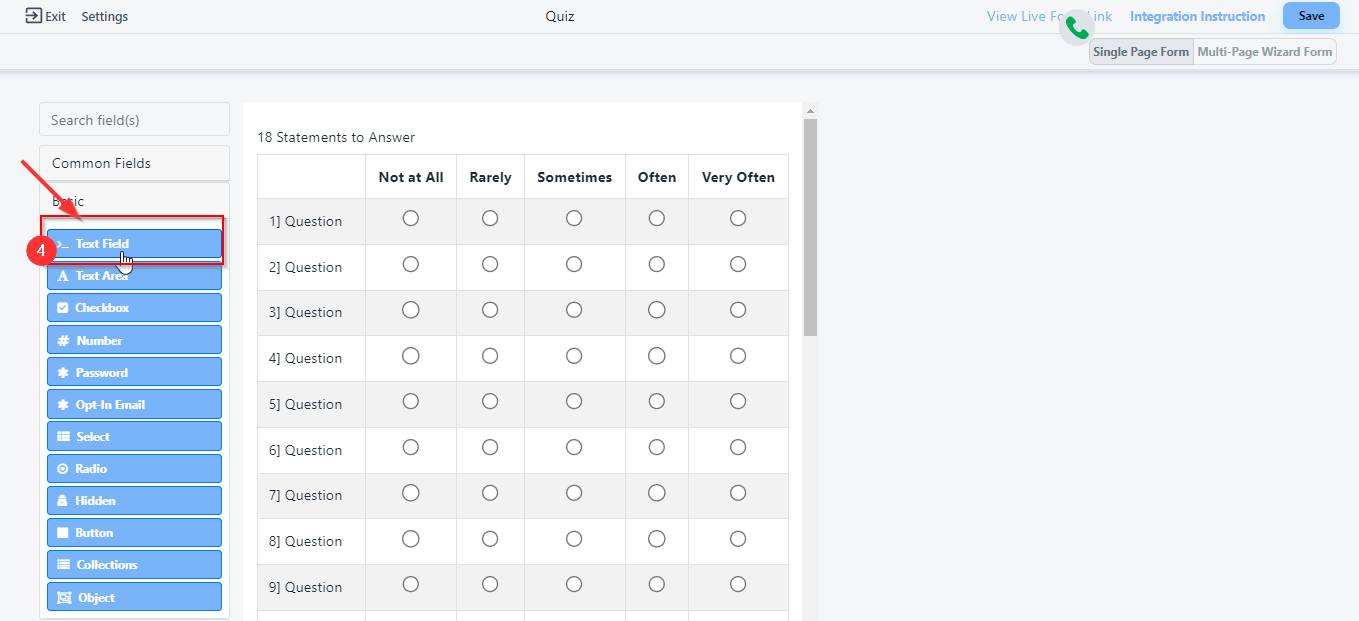Expand the Common Fields section
Image resolution: width=1359 pixels, height=621 pixels.
(x=134, y=163)
